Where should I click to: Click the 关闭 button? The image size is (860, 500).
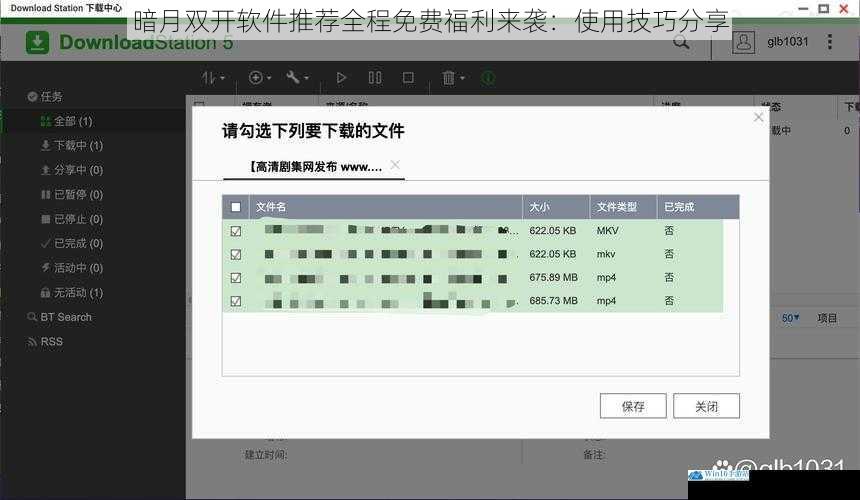click(x=706, y=406)
